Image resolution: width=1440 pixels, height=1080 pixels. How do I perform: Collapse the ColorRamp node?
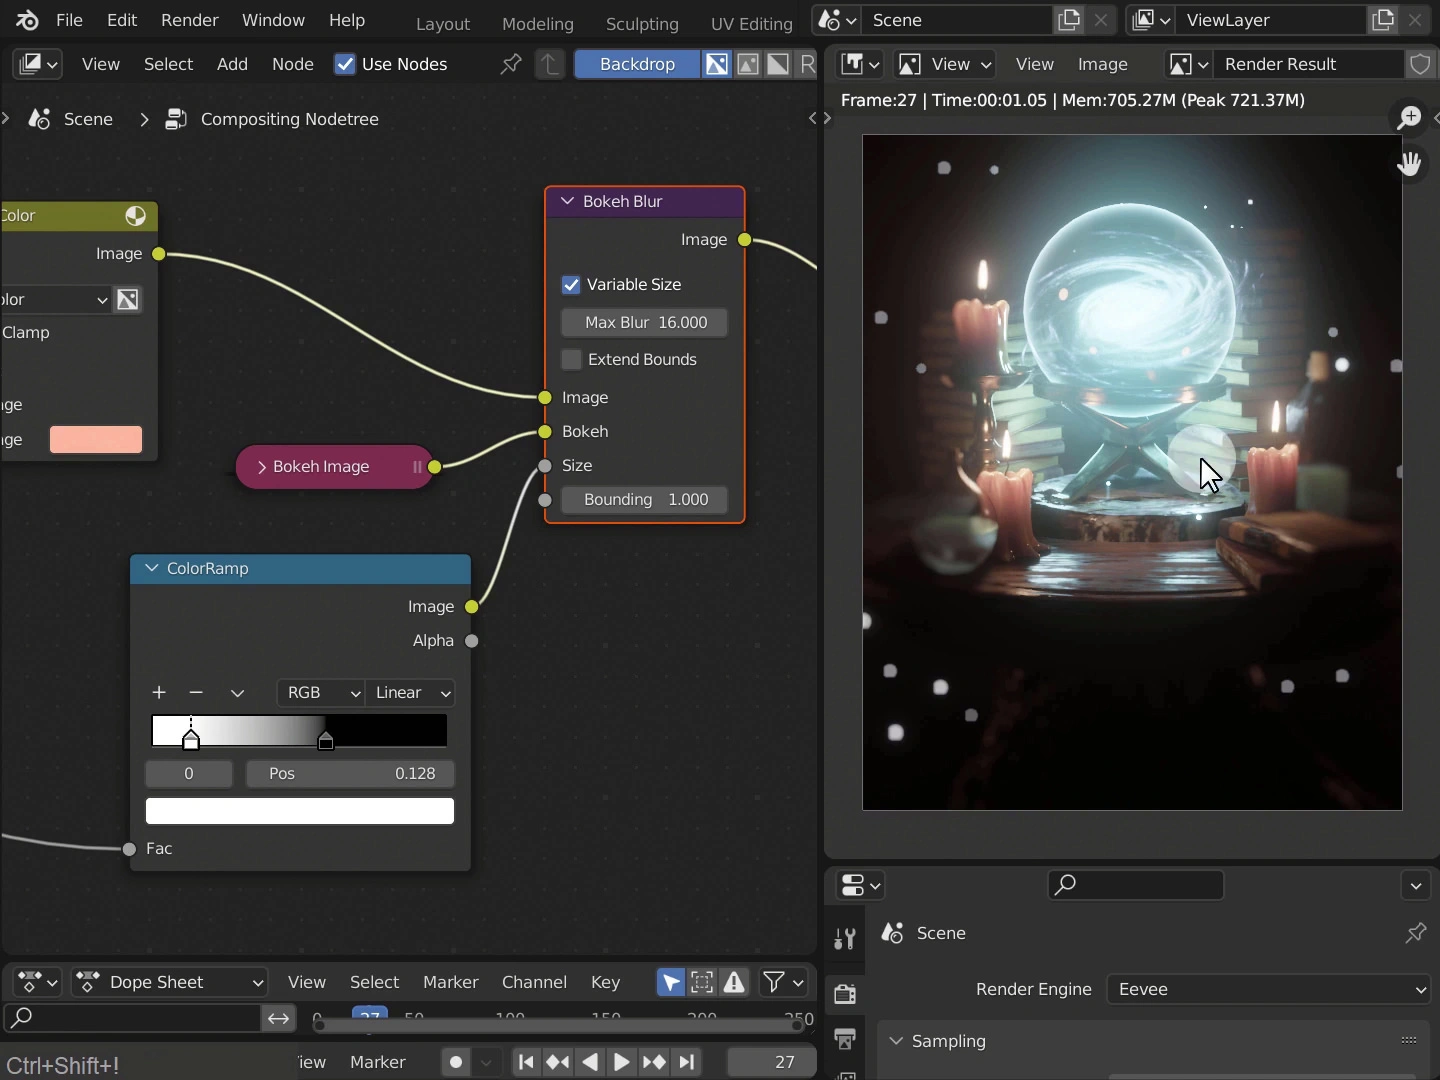[152, 569]
